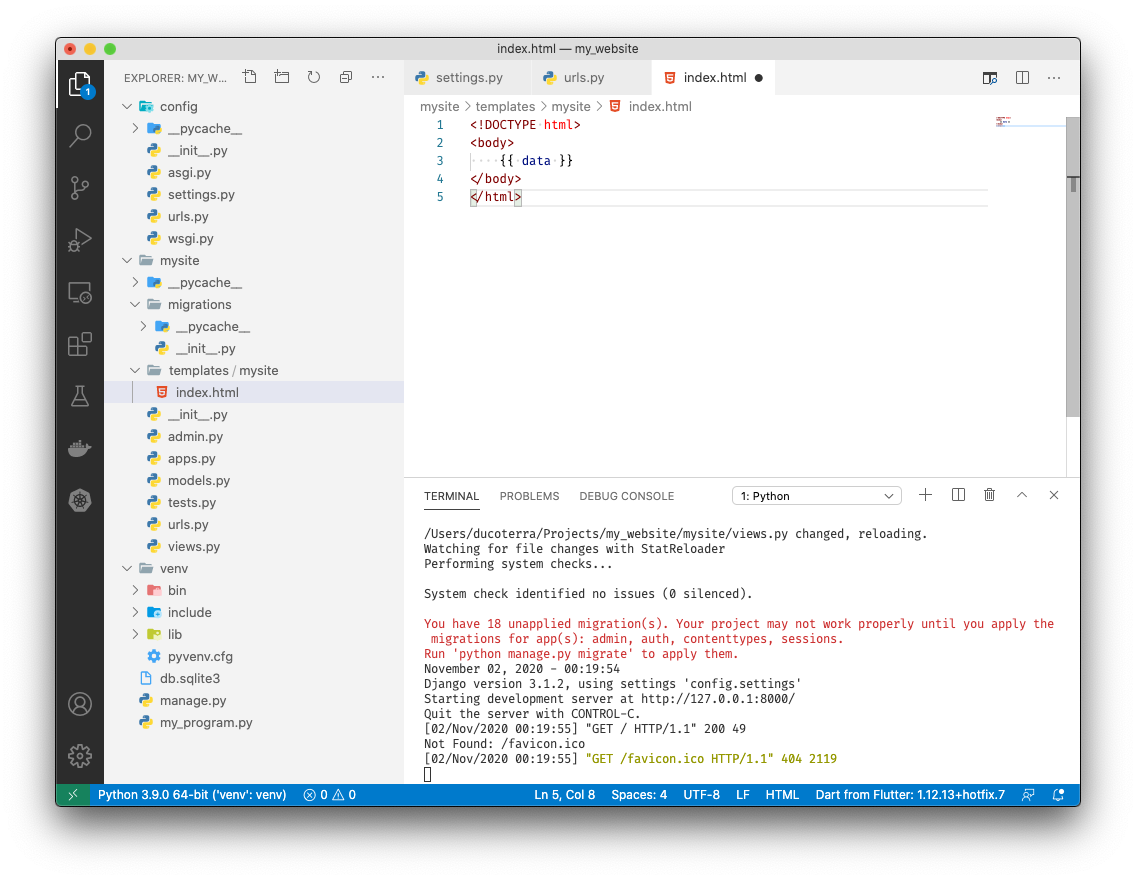Expand the bin folder in venv
The height and width of the screenshot is (880, 1136).
click(x=135, y=591)
